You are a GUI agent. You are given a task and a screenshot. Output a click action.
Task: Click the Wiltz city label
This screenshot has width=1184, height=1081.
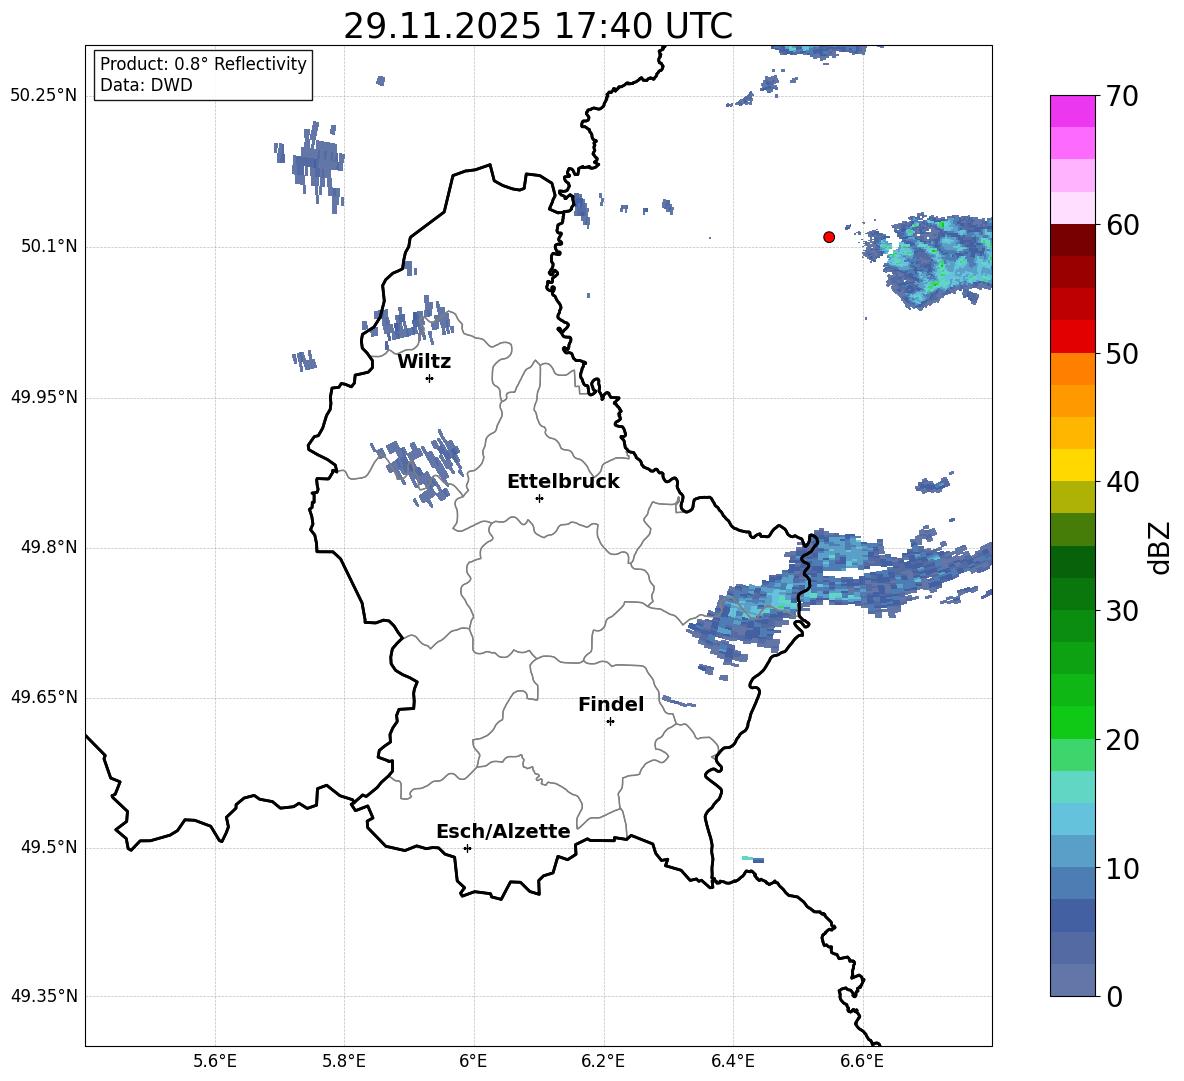[424, 362]
